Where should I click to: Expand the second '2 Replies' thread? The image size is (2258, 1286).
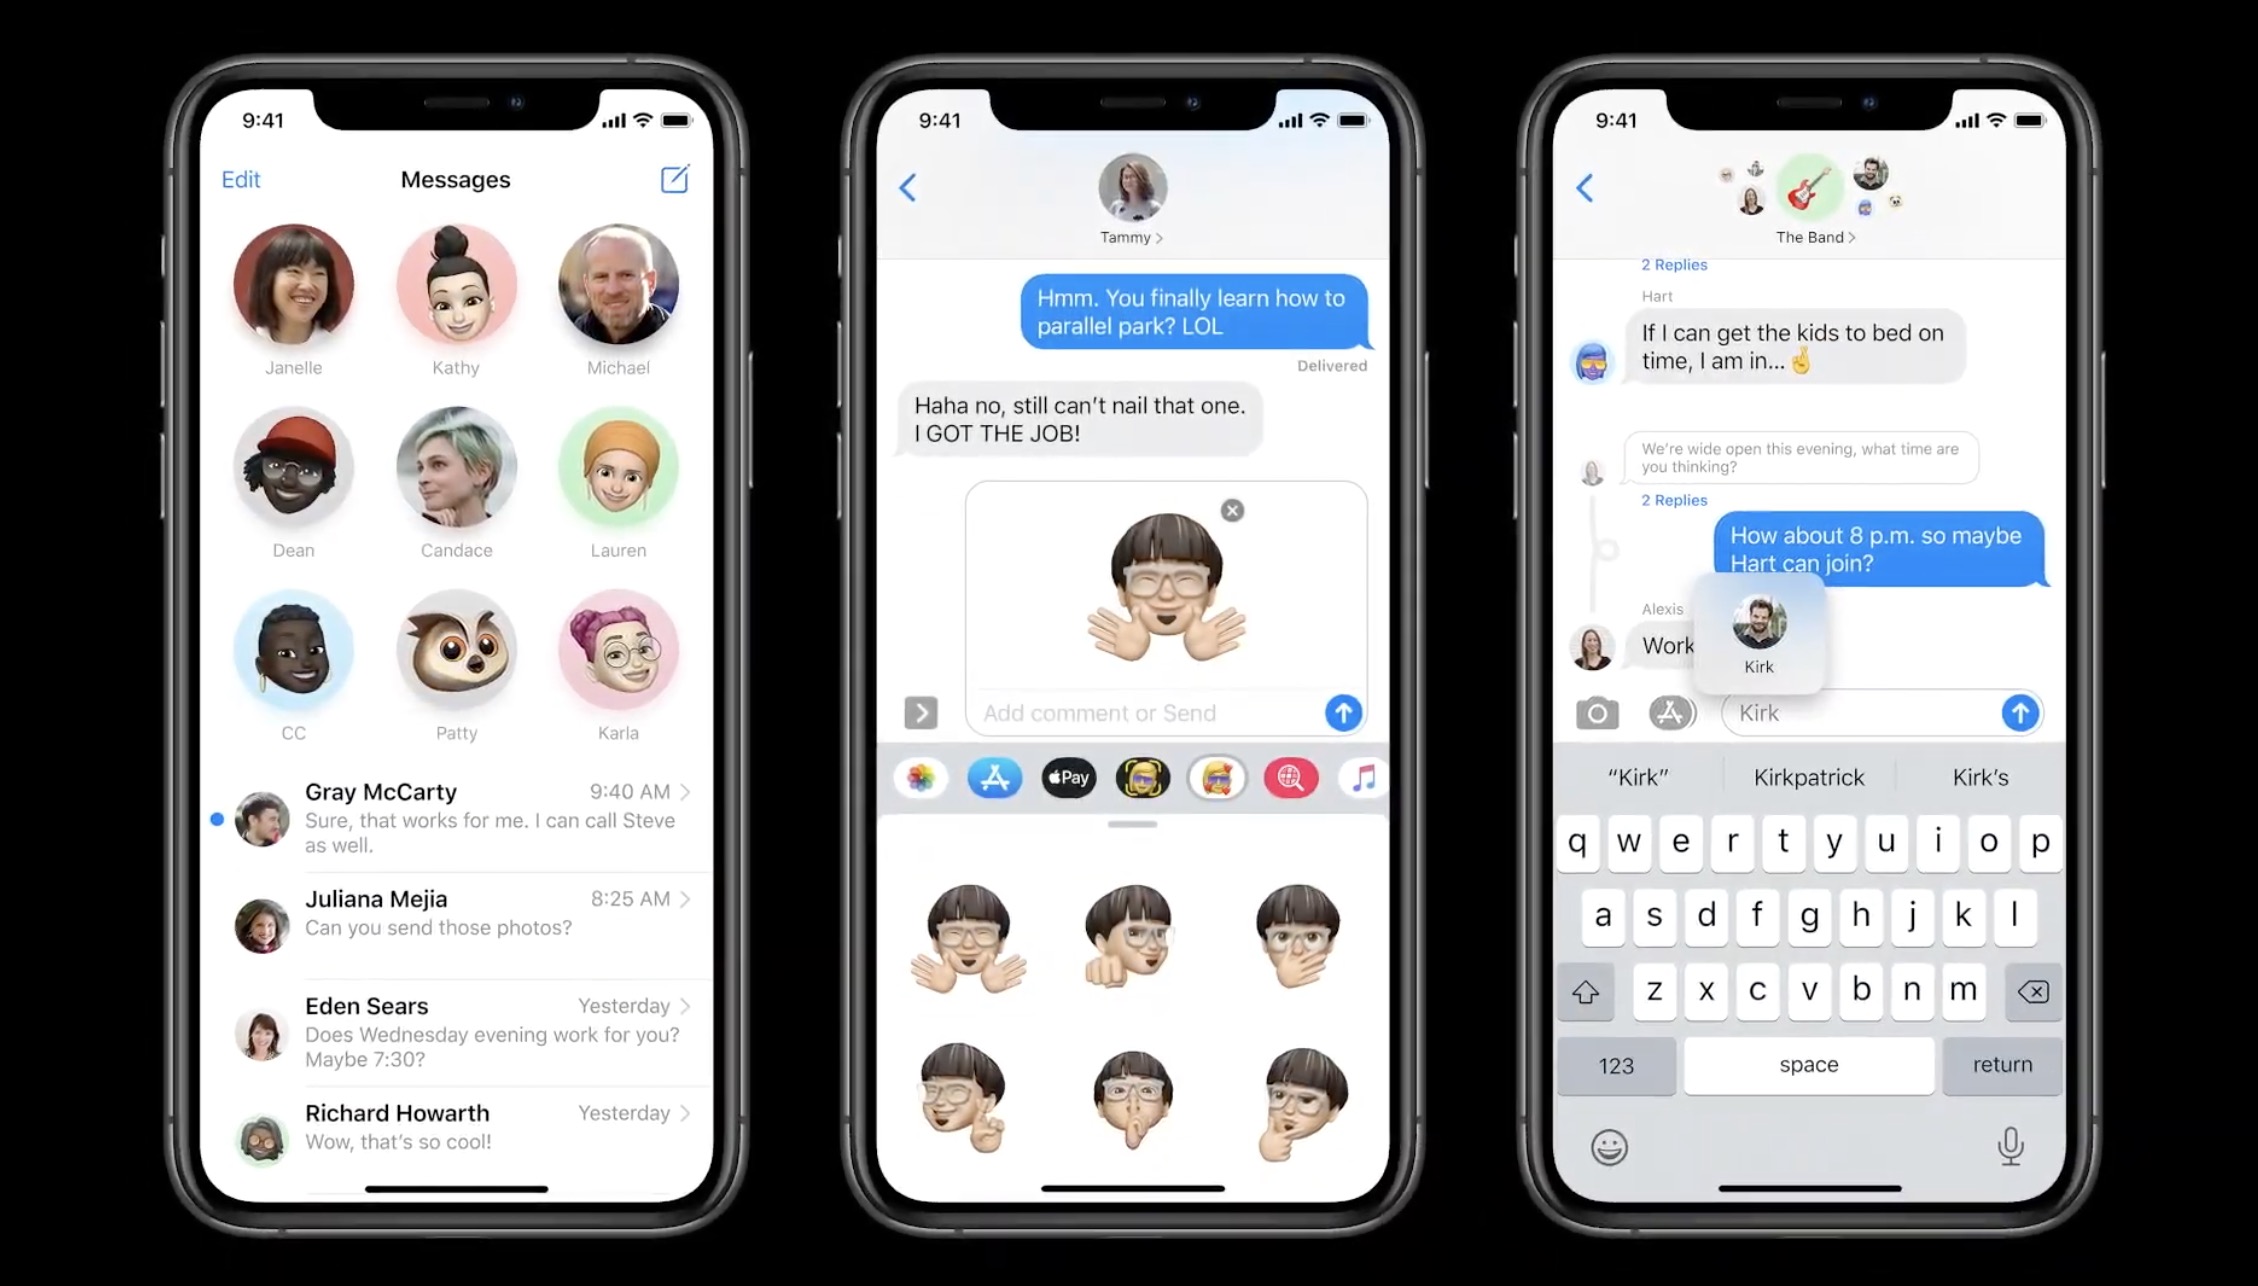[x=1675, y=498]
